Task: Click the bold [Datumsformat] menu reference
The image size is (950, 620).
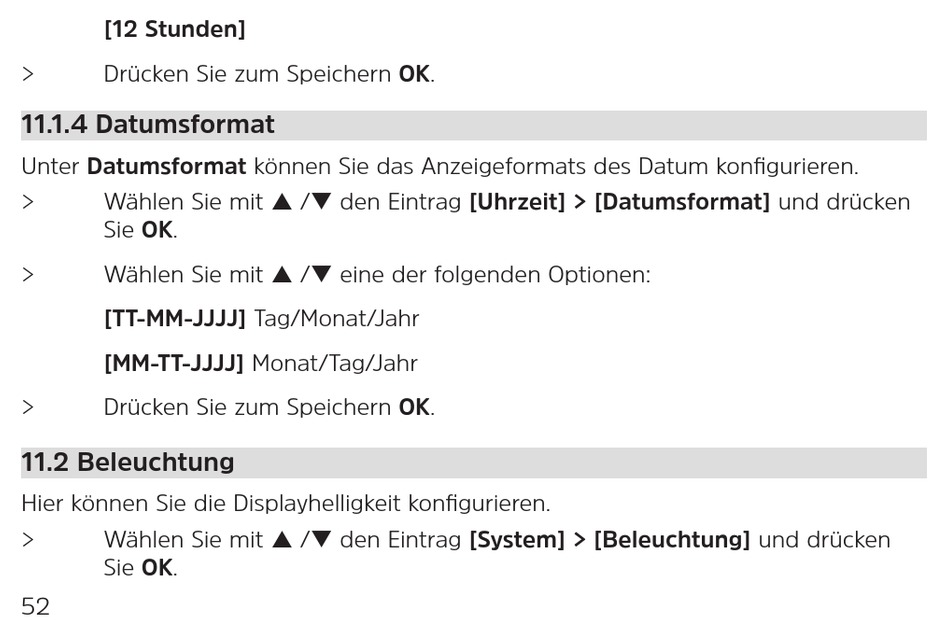Action: tap(682, 202)
